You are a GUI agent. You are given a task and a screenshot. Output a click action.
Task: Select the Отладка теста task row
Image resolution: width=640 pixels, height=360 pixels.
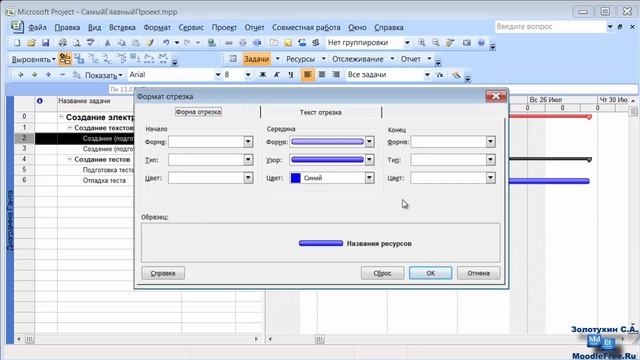[104, 180]
